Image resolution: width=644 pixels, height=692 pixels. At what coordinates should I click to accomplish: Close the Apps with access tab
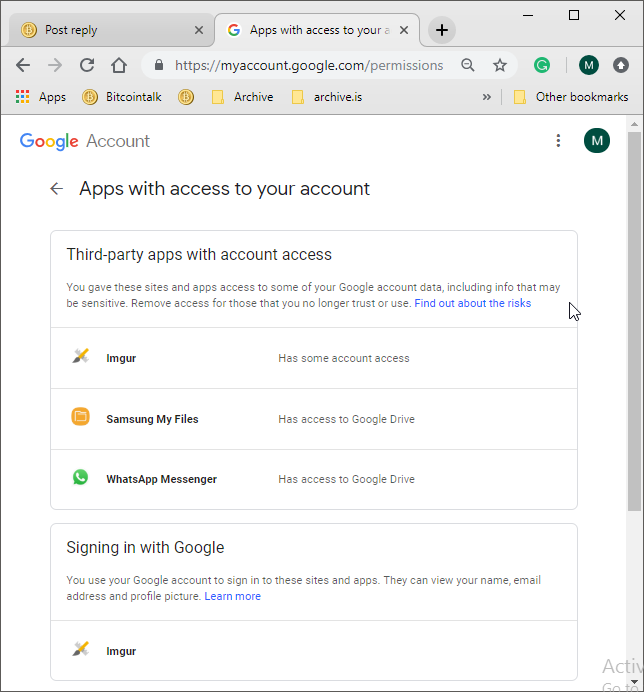tap(404, 30)
